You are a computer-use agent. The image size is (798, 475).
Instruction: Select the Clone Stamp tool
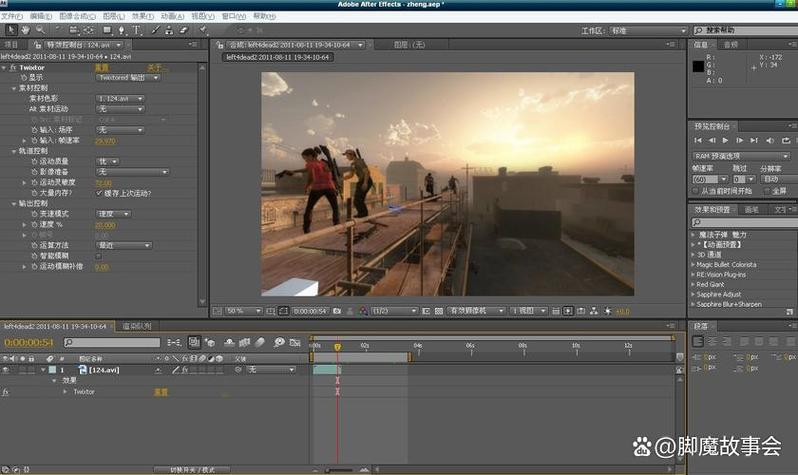[x=169, y=31]
